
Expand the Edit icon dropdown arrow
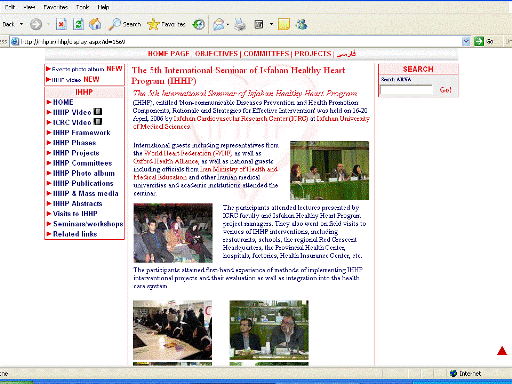(271, 24)
